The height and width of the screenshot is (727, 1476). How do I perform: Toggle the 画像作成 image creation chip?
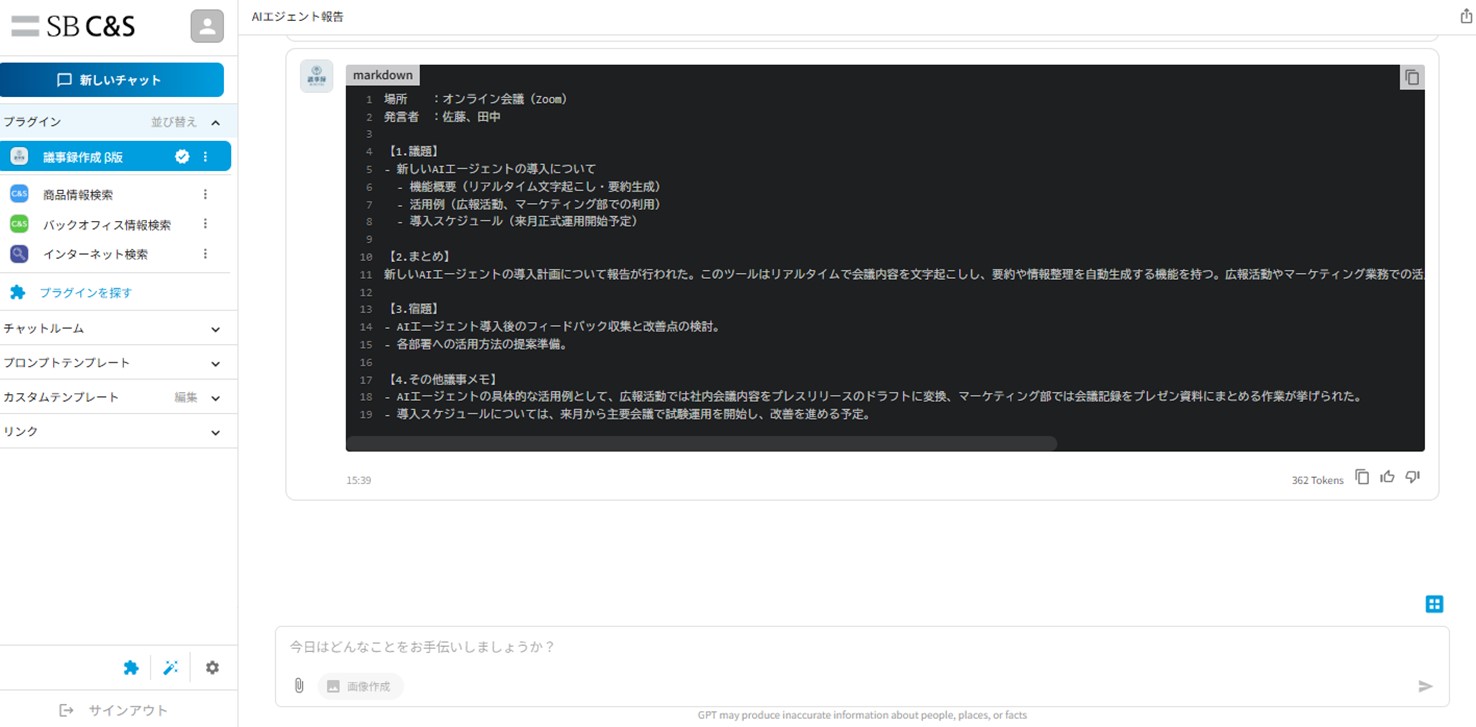coord(360,686)
